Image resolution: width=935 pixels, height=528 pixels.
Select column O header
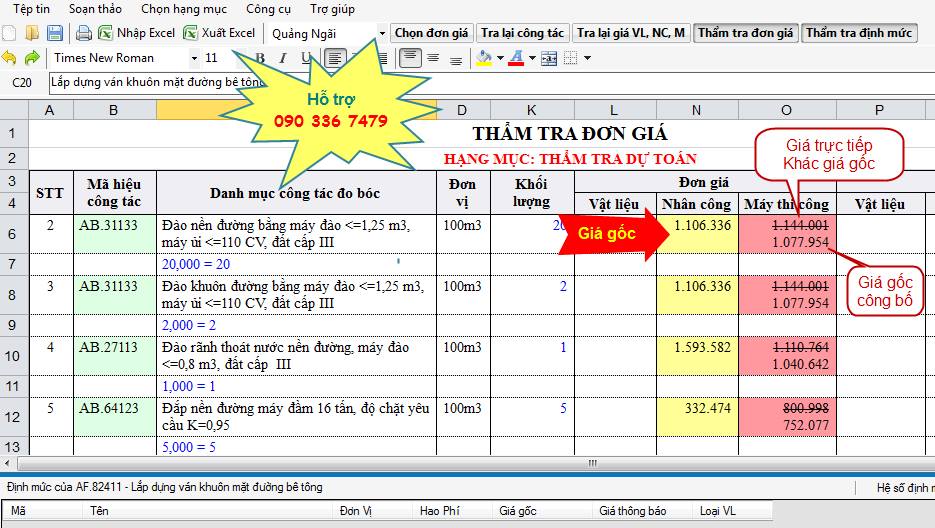(x=787, y=110)
